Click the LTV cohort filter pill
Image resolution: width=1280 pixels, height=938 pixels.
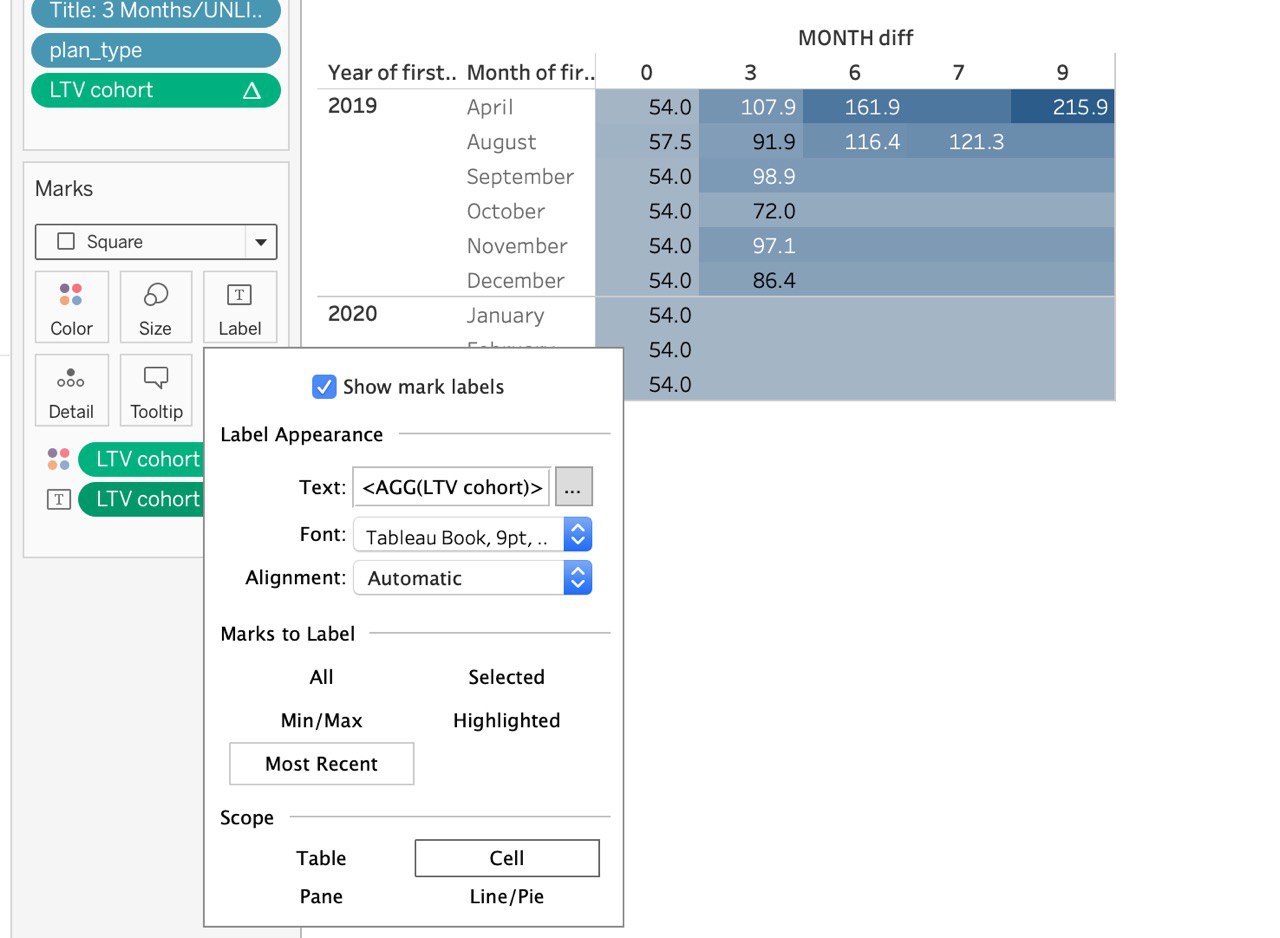156,90
